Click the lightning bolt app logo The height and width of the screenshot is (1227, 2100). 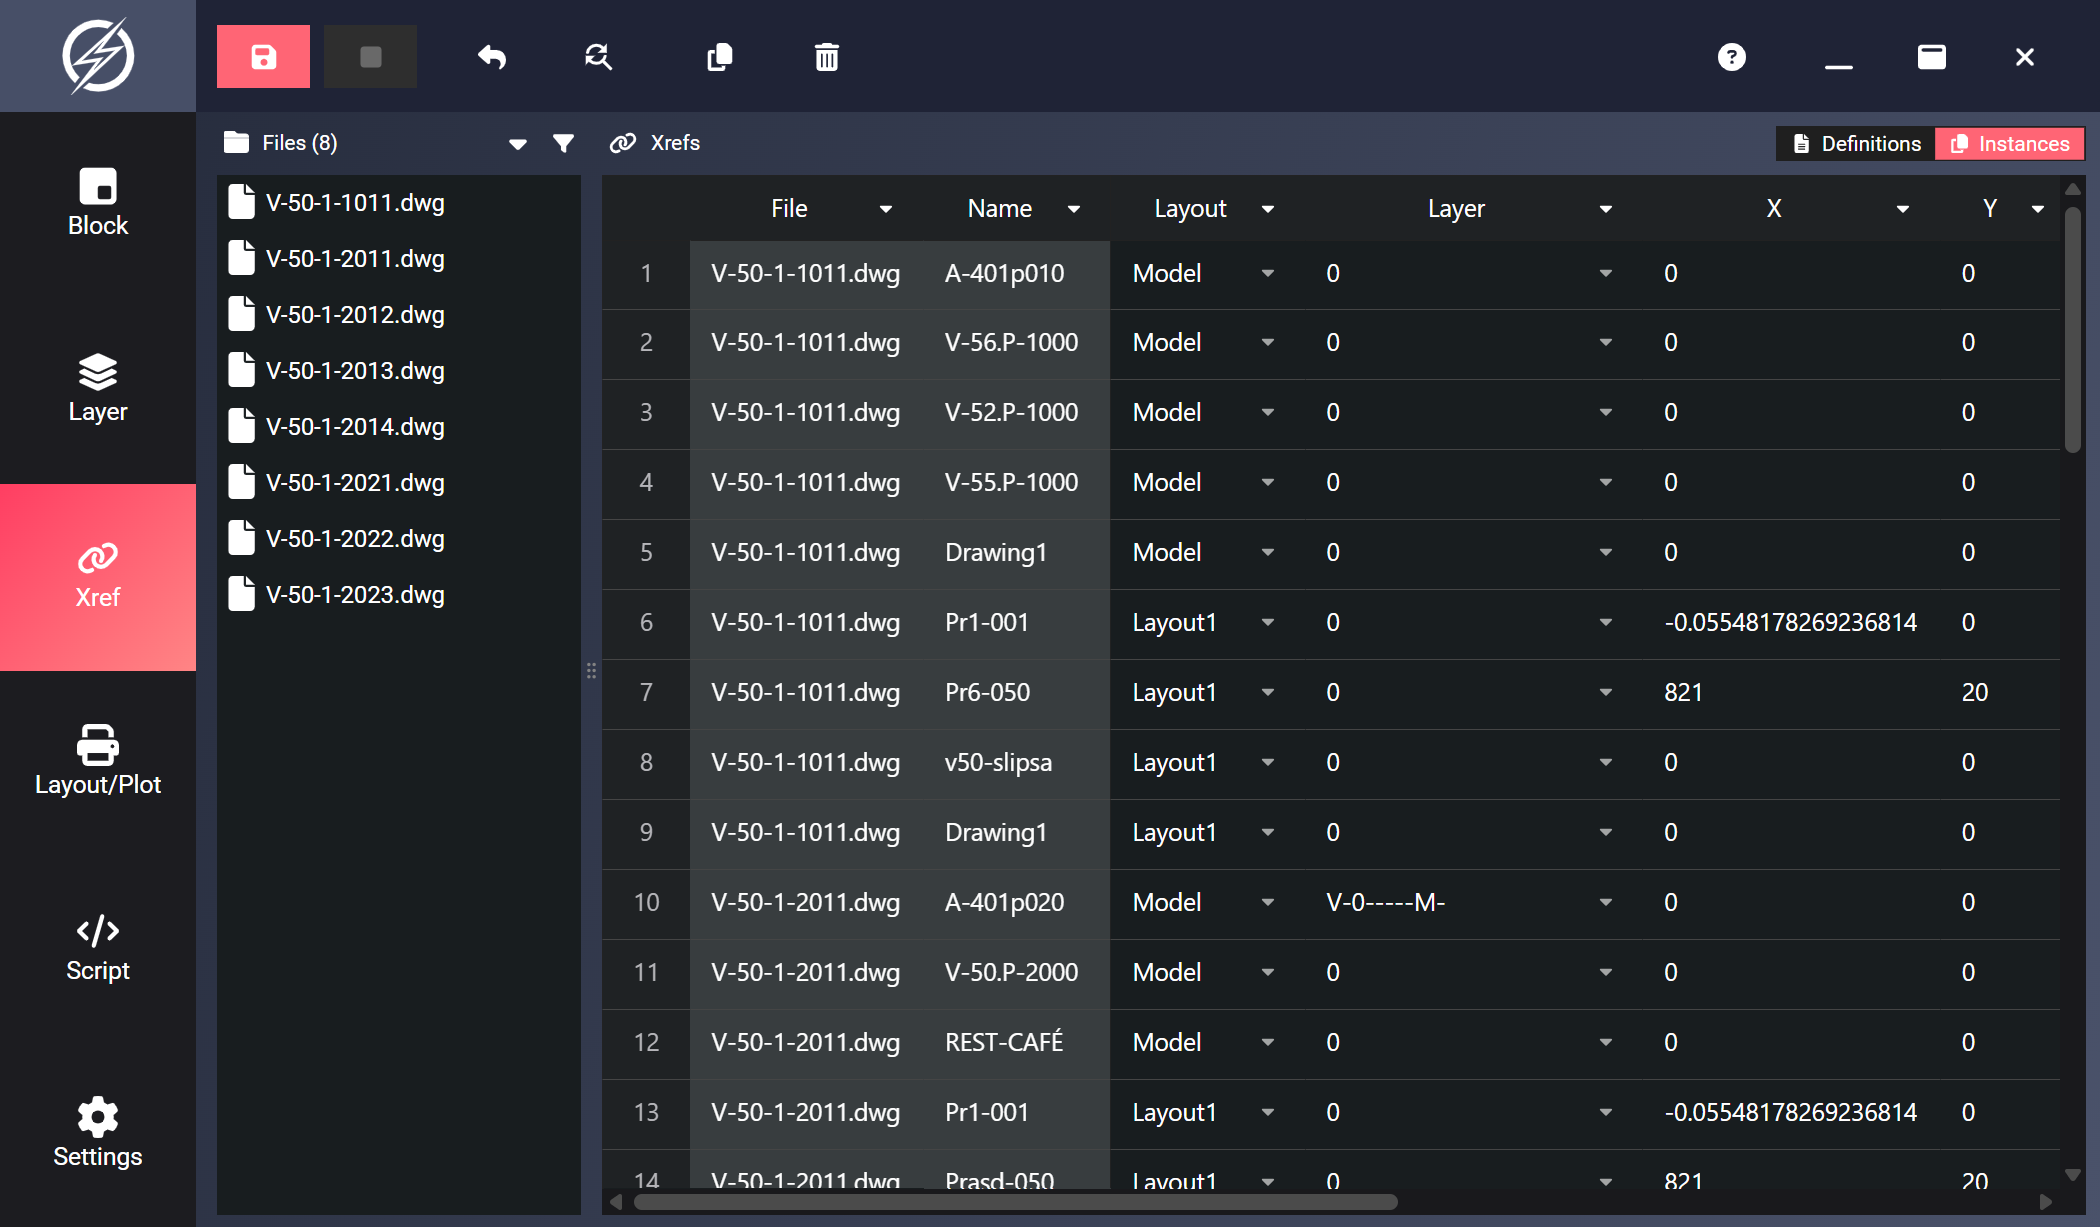98,55
